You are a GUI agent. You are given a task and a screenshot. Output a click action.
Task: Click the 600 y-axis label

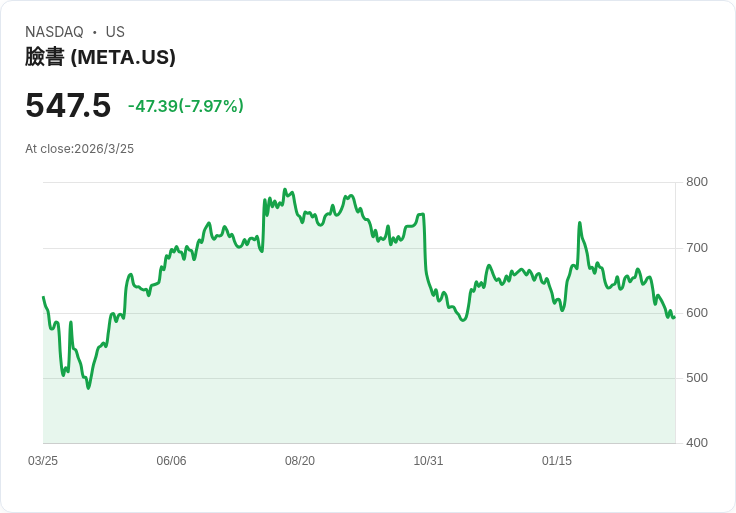click(x=696, y=313)
